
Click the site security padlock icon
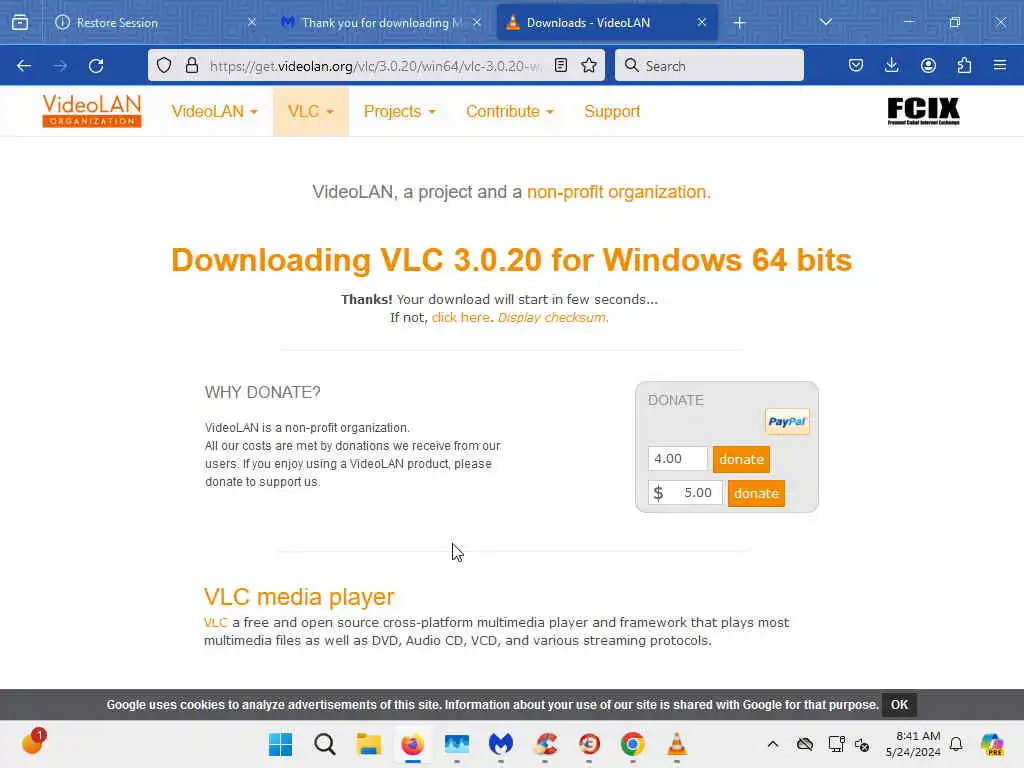click(191, 65)
